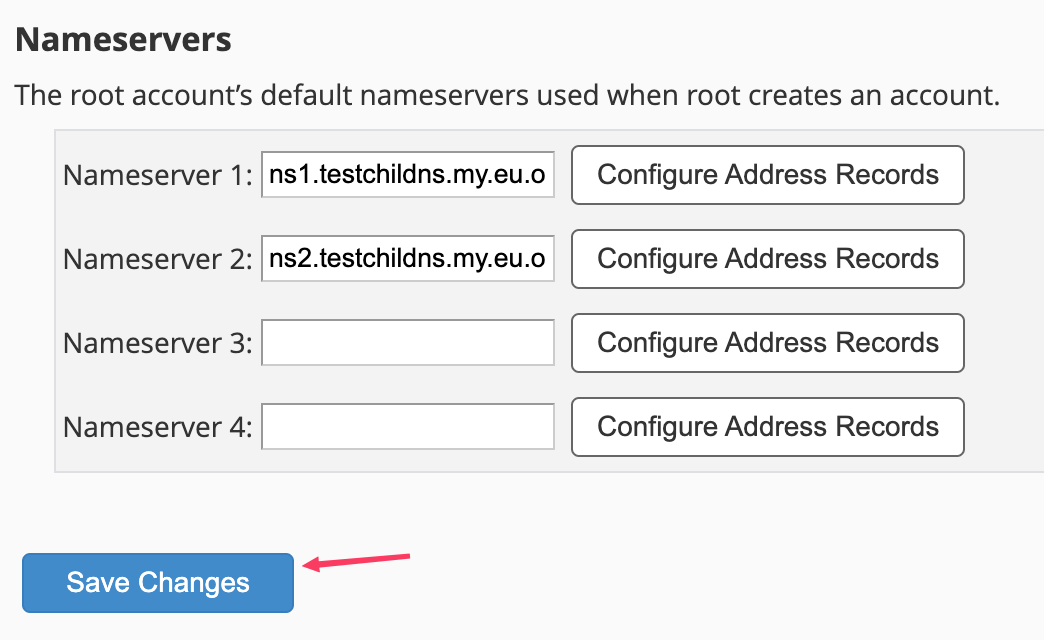Viewport: 1044px width, 640px height.
Task: Click the Nameserver 1 input field
Action: pos(408,175)
